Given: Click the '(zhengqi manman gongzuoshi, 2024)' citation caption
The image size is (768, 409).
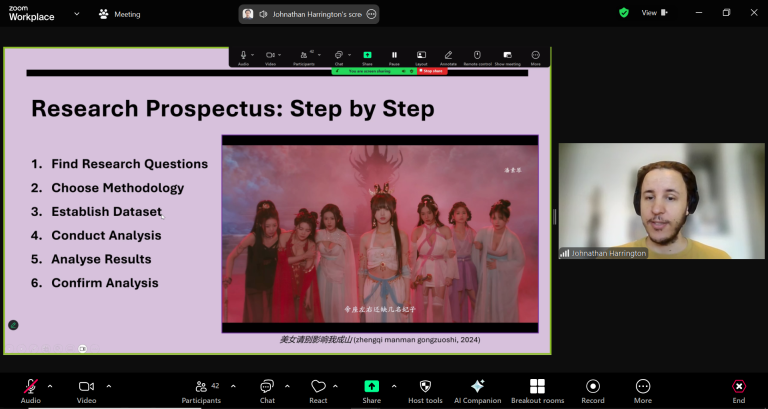Looking at the screenshot, I should [417, 339].
